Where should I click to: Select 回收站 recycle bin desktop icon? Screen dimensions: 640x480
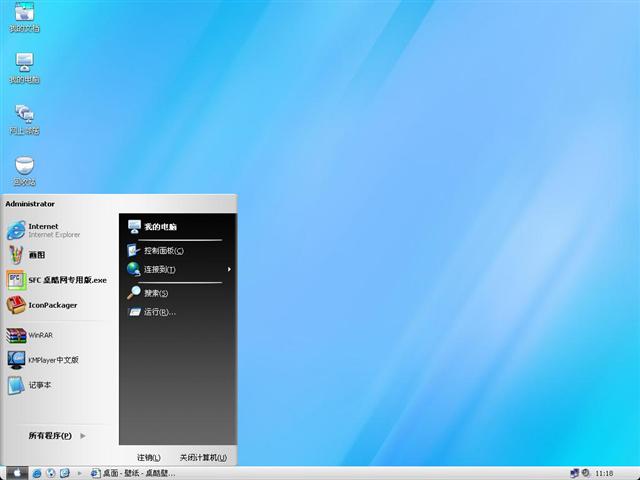(24, 171)
